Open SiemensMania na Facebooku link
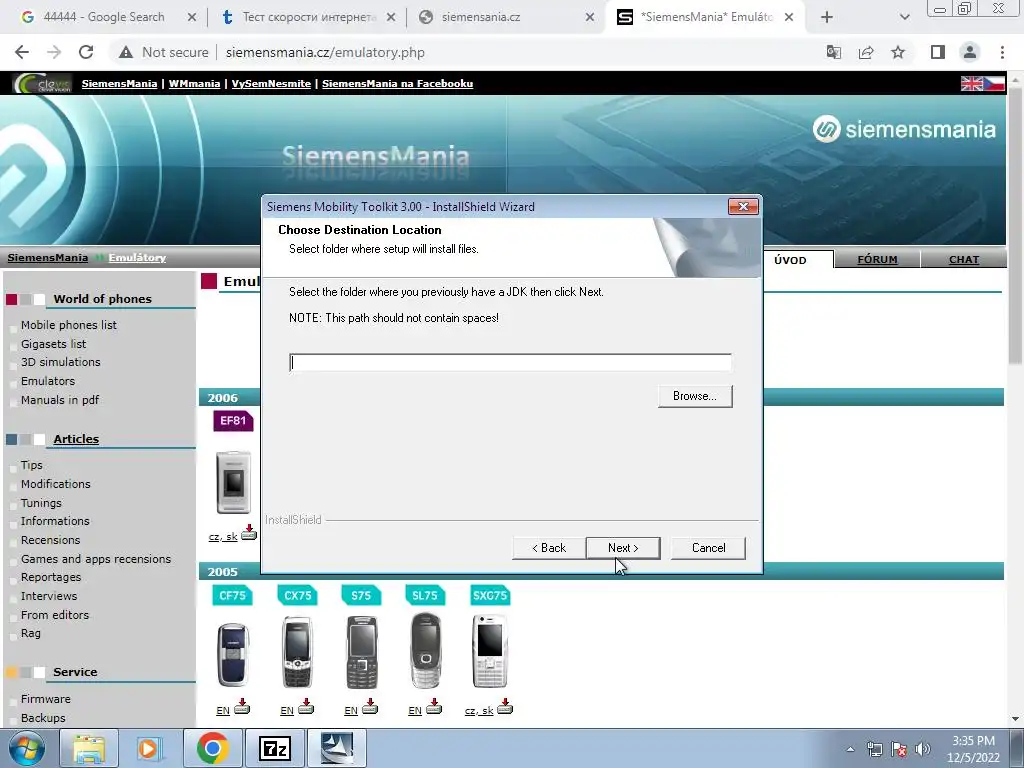Image resolution: width=1024 pixels, height=768 pixels. coord(397,84)
